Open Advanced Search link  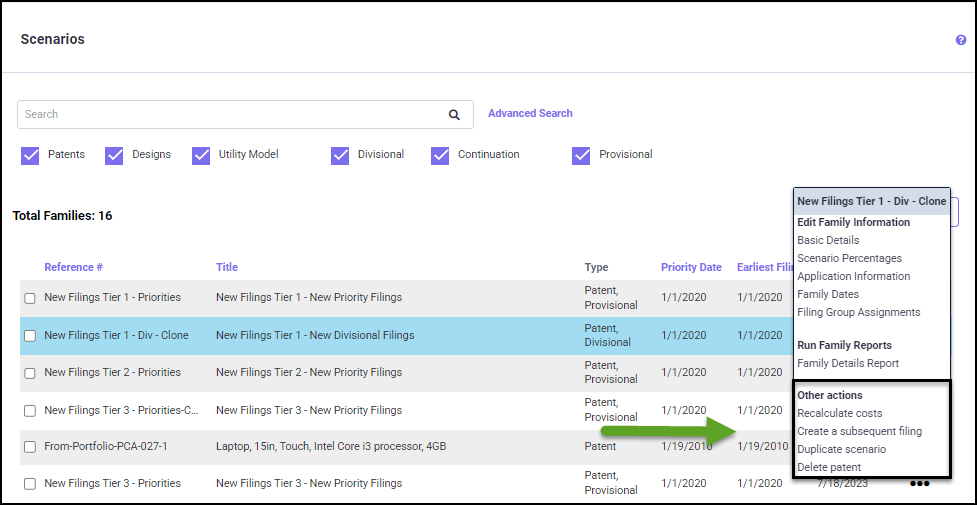(x=530, y=114)
